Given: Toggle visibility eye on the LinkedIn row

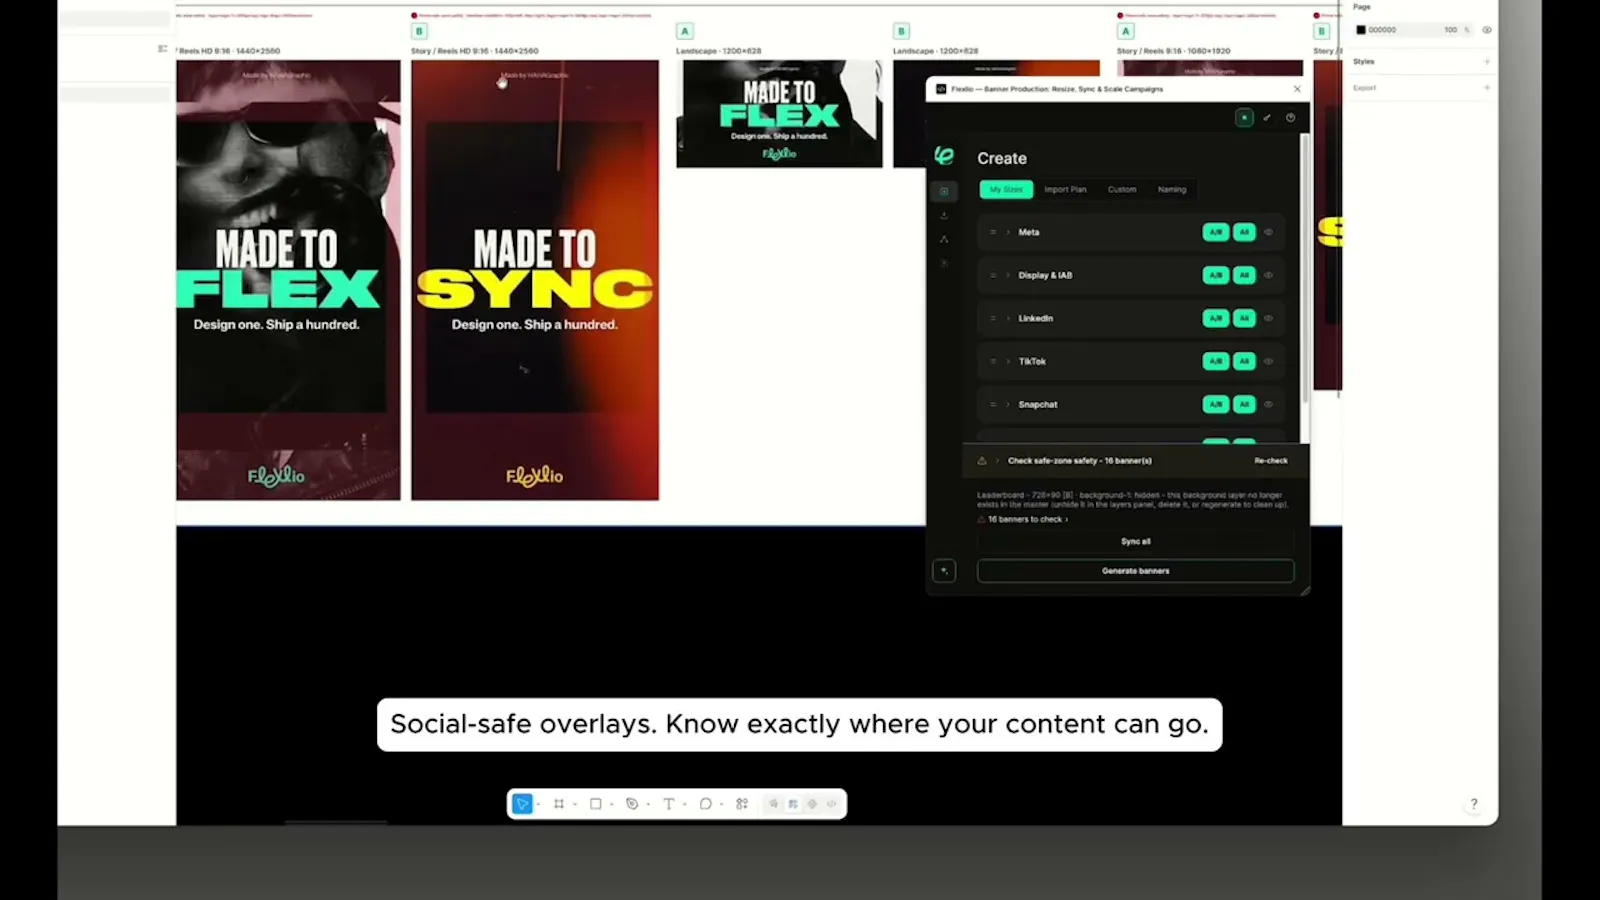Looking at the screenshot, I should (1268, 318).
